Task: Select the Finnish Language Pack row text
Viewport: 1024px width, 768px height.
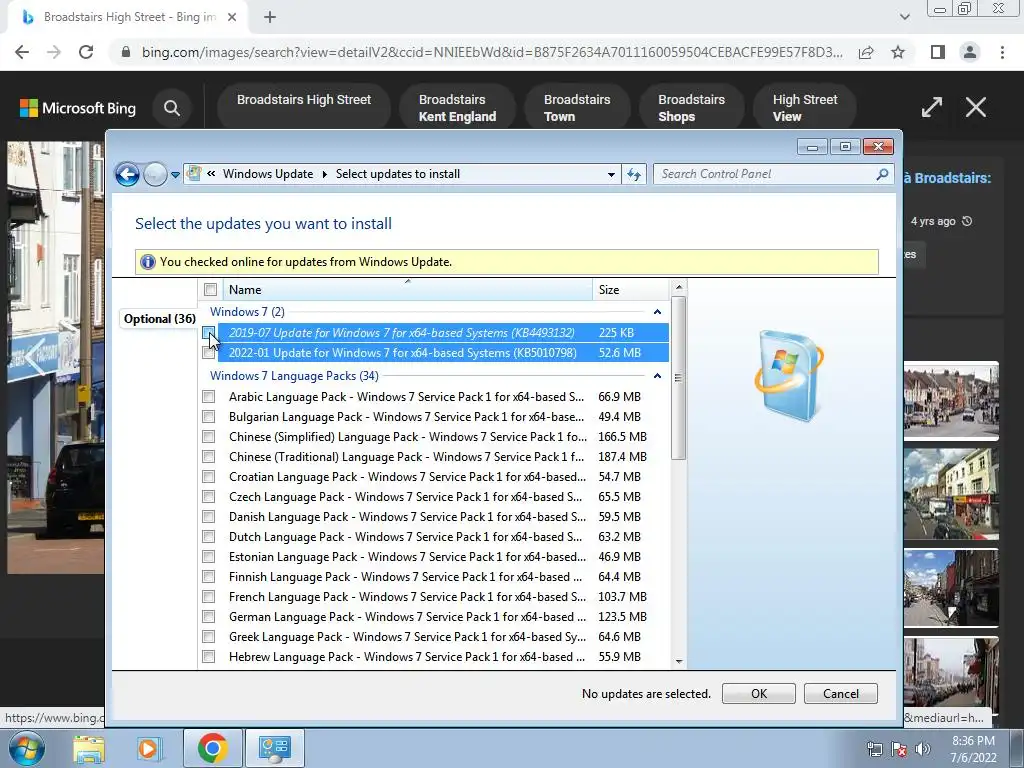Action: (405, 577)
